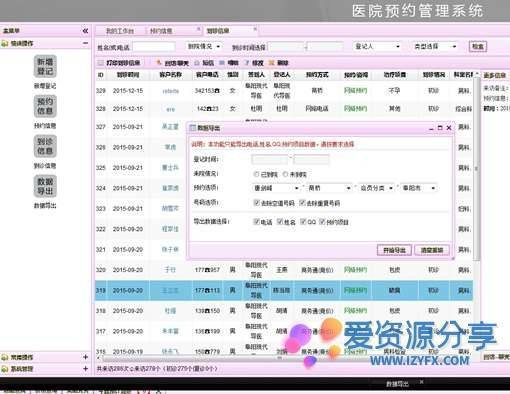Click the 登记时间 end date field in dialog

(311, 159)
